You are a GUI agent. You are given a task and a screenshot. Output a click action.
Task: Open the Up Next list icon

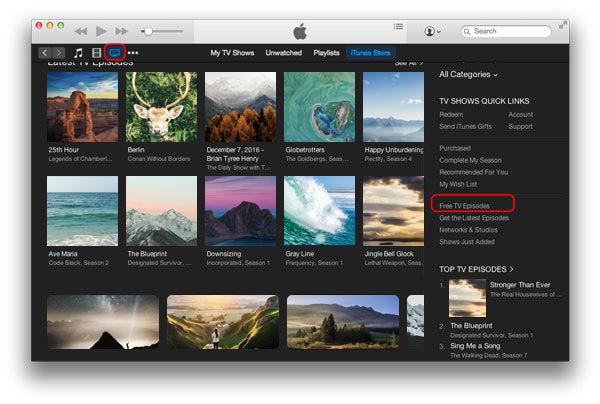click(x=398, y=26)
